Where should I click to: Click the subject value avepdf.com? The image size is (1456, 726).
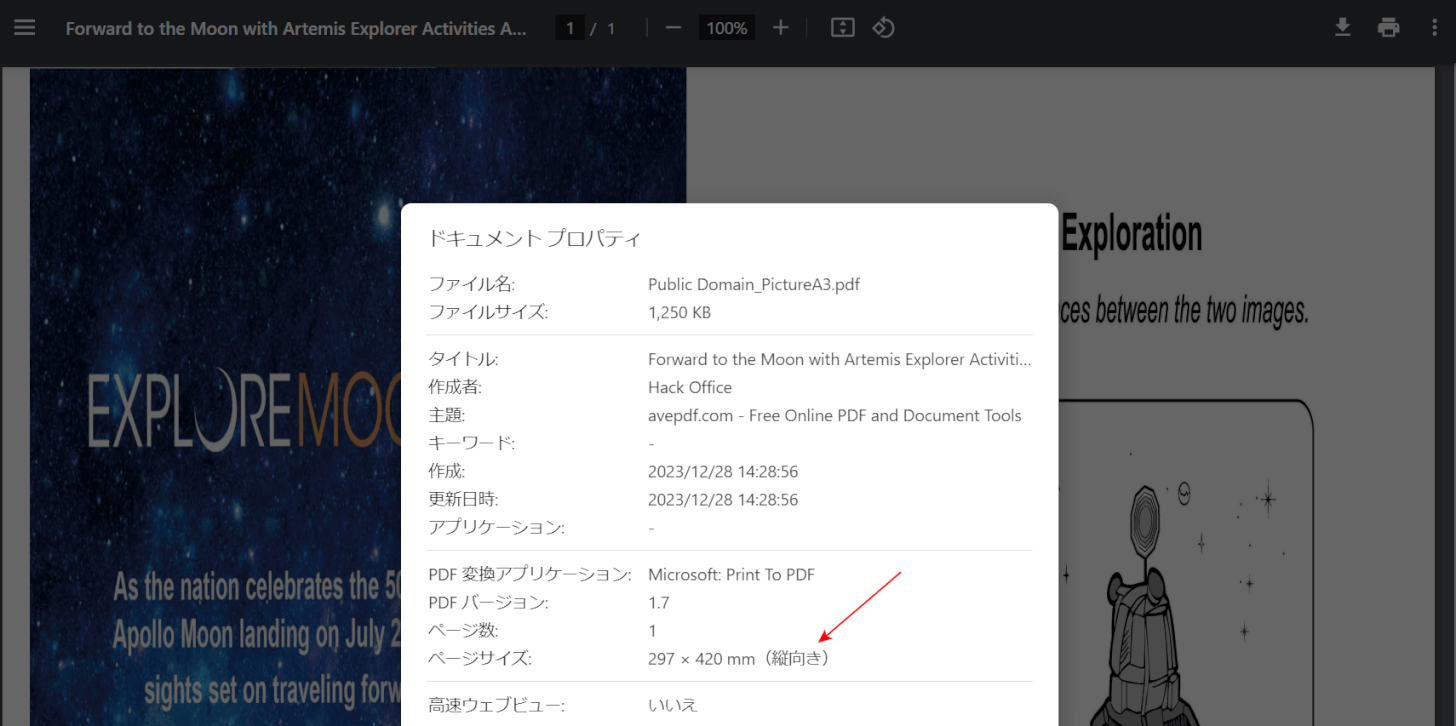pyautogui.click(x=835, y=415)
